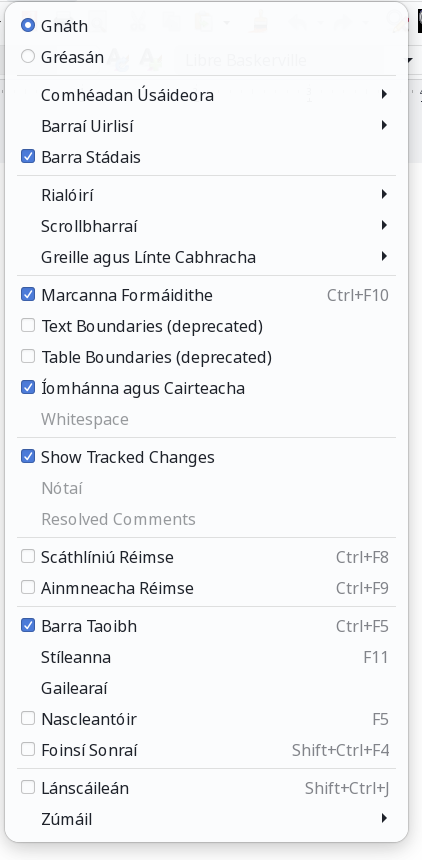The image size is (422, 860).
Task: Disable Show Tracked Changes
Action: [28, 456]
